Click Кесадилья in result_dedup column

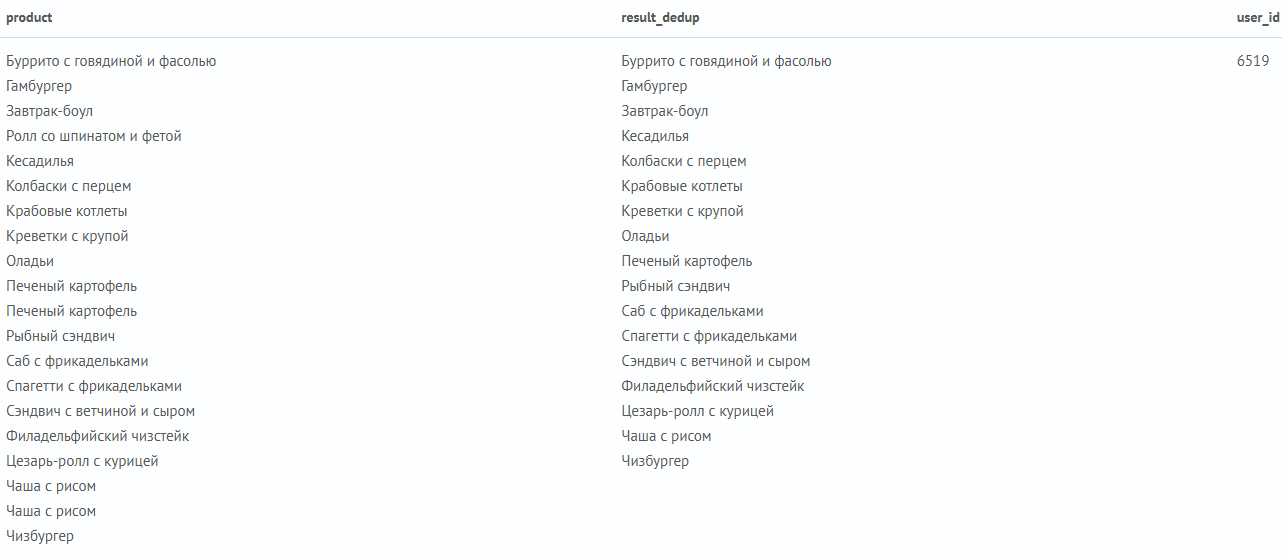pos(655,136)
